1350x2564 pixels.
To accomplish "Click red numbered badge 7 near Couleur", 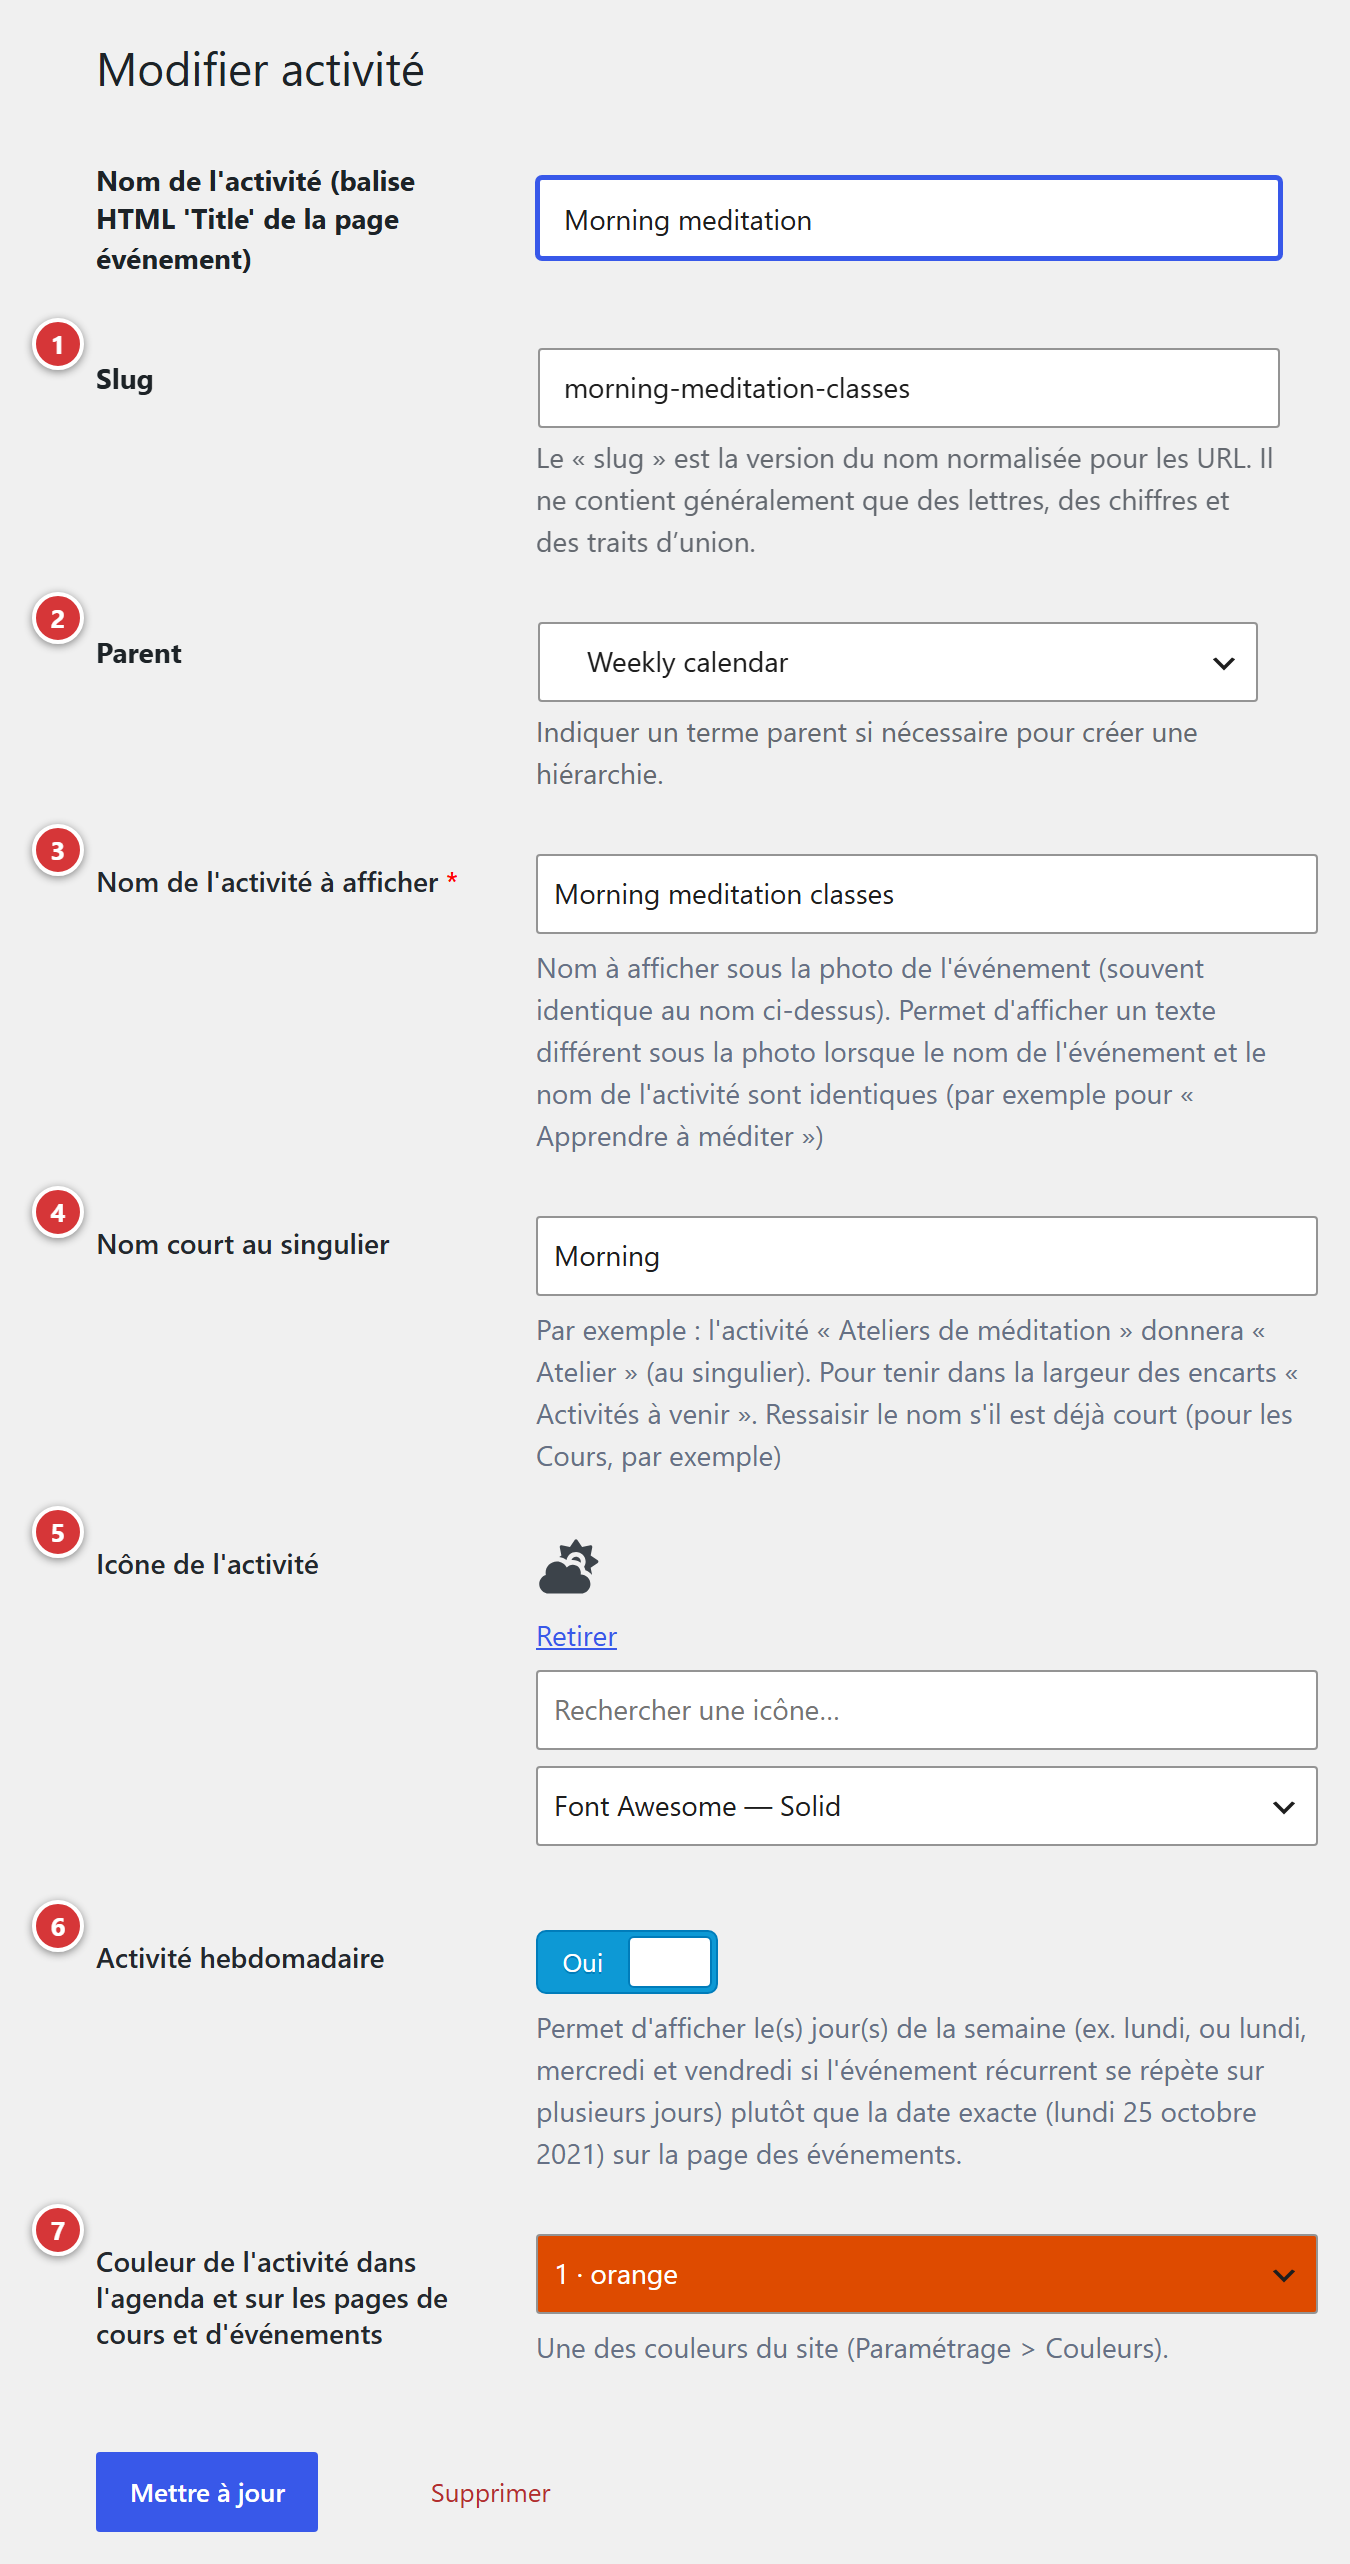I will pyautogui.click(x=58, y=2231).
